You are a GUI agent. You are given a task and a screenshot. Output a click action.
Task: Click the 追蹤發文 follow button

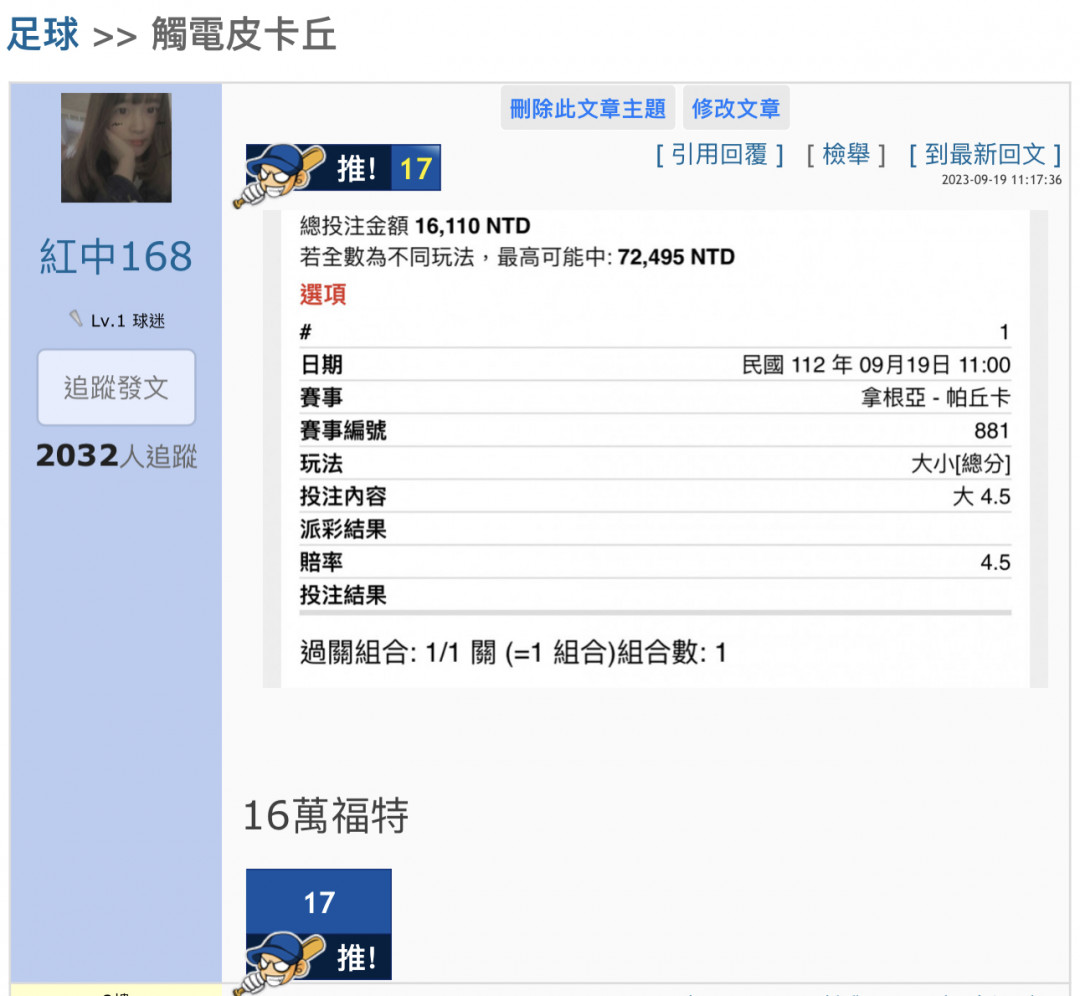[x=116, y=387]
